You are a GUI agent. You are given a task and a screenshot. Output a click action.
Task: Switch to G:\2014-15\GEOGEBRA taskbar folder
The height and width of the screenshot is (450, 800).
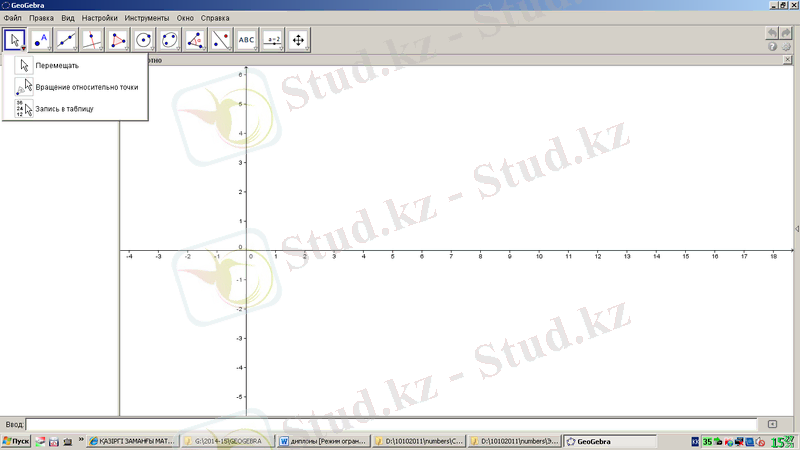tap(228, 441)
